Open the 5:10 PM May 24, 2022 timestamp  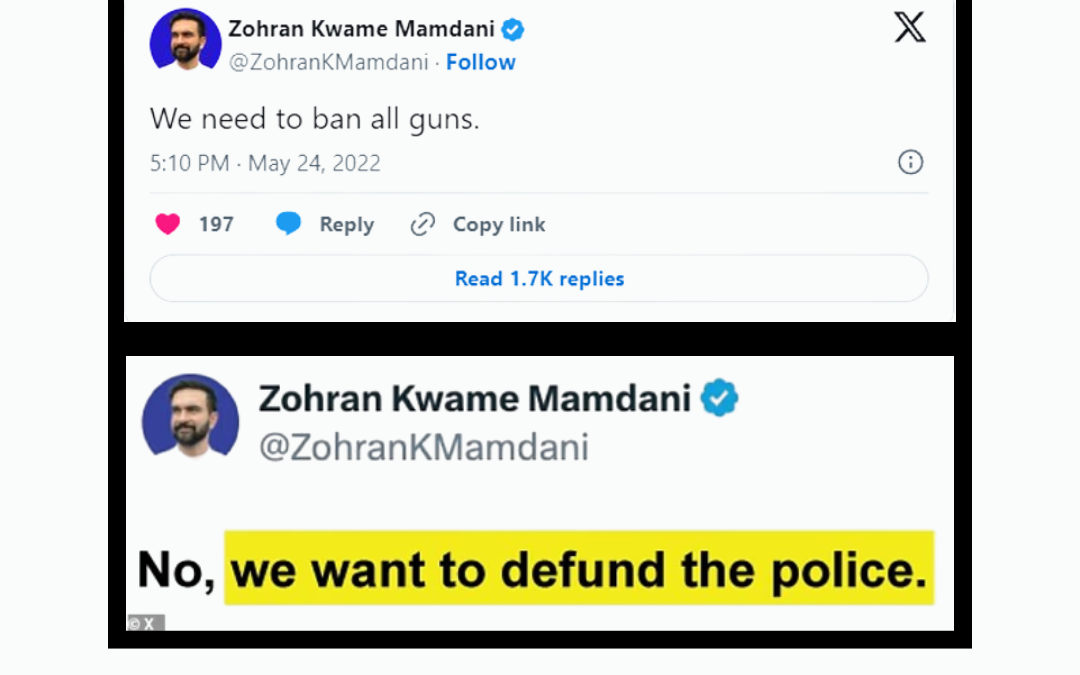pos(265,163)
